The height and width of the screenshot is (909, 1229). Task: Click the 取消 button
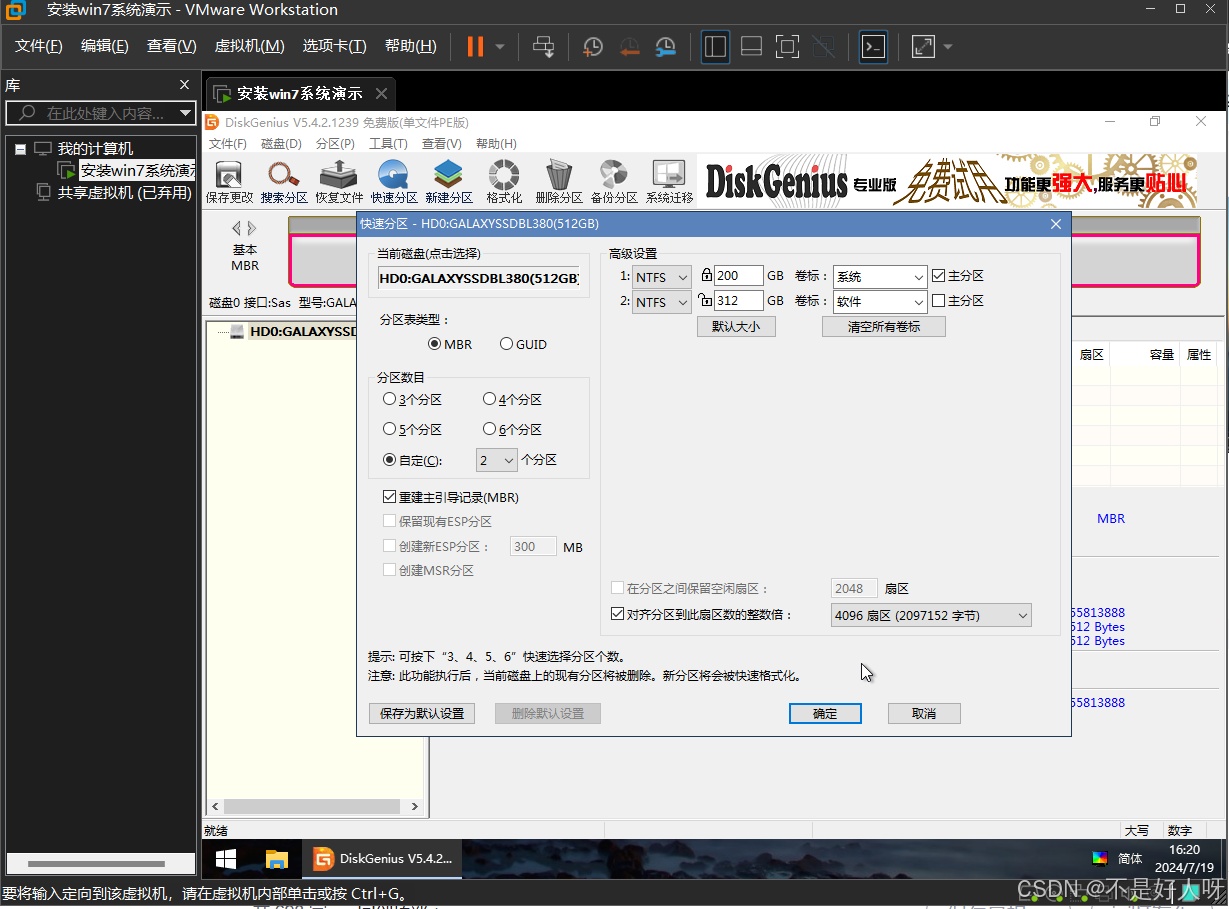924,713
